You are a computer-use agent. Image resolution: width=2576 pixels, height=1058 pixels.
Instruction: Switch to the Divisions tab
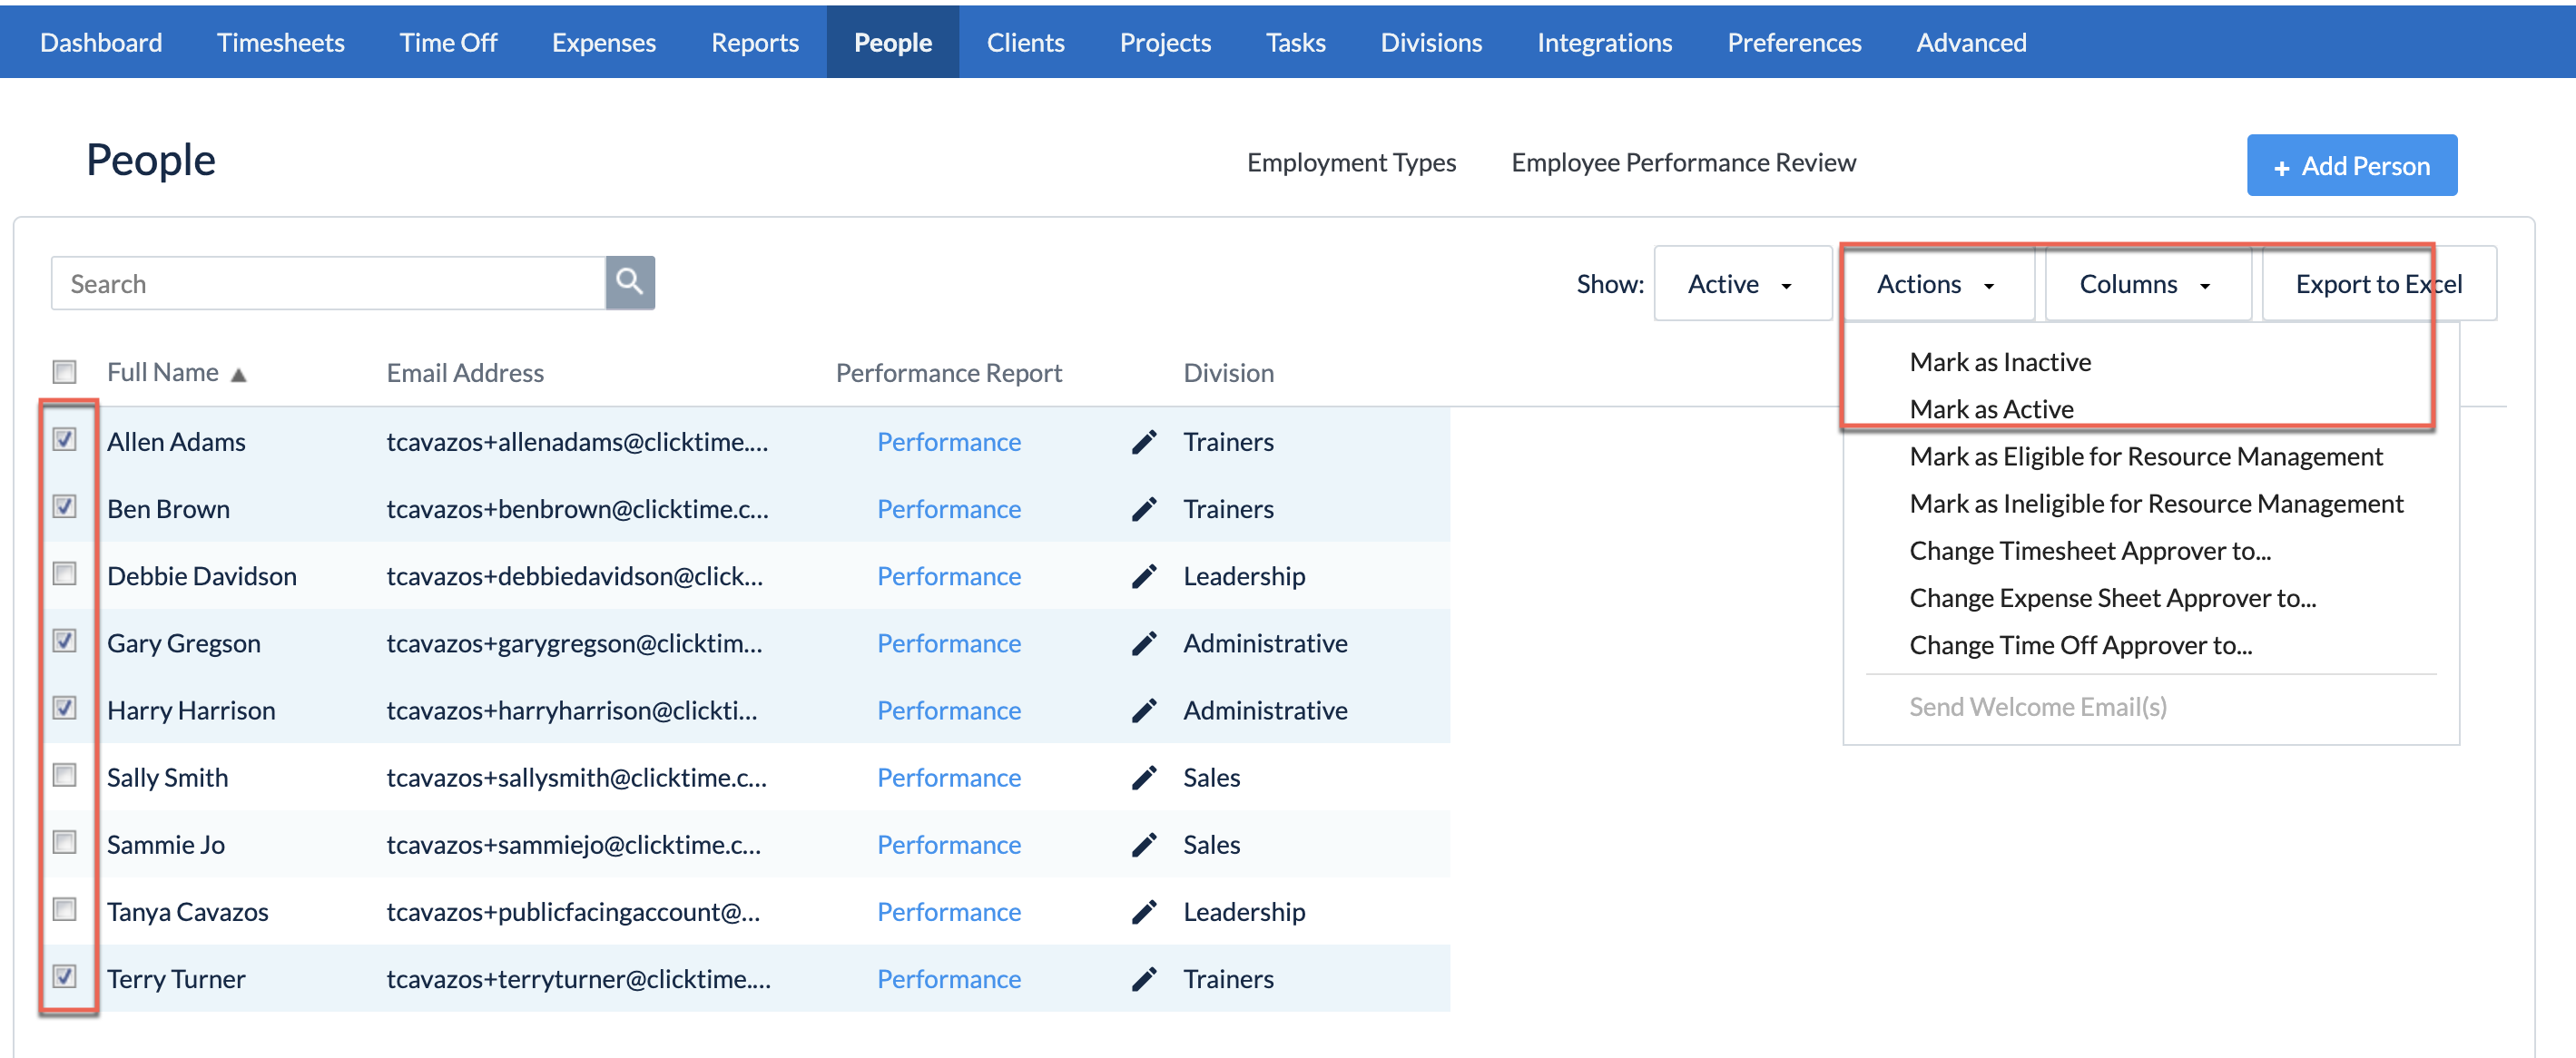pyautogui.click(x=1431, y=42)
